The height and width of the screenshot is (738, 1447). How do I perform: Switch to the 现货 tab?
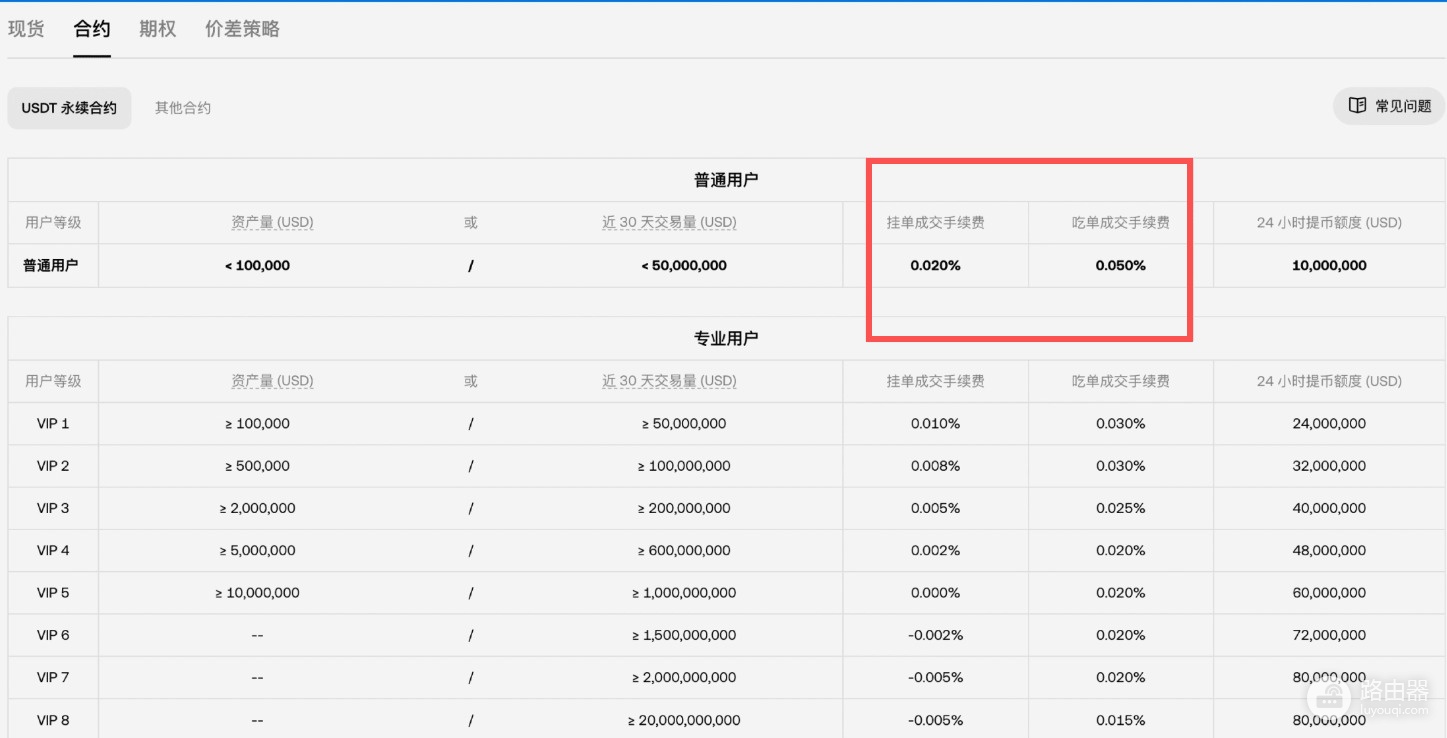point(26,29)
